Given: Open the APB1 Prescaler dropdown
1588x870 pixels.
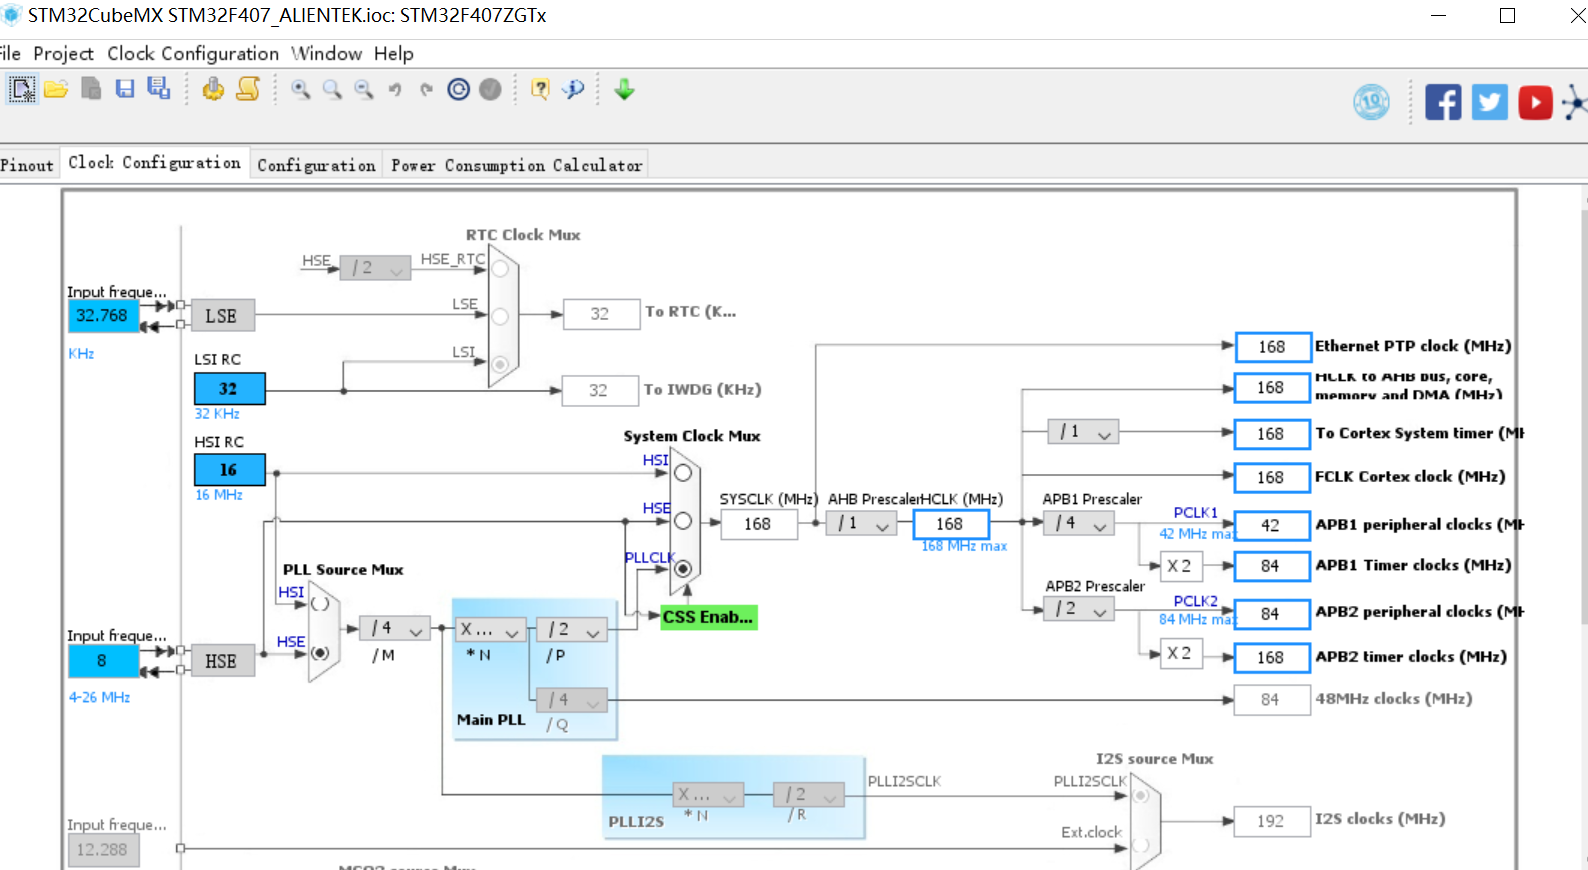Looking at the screenshot, I should [1079, 523].
